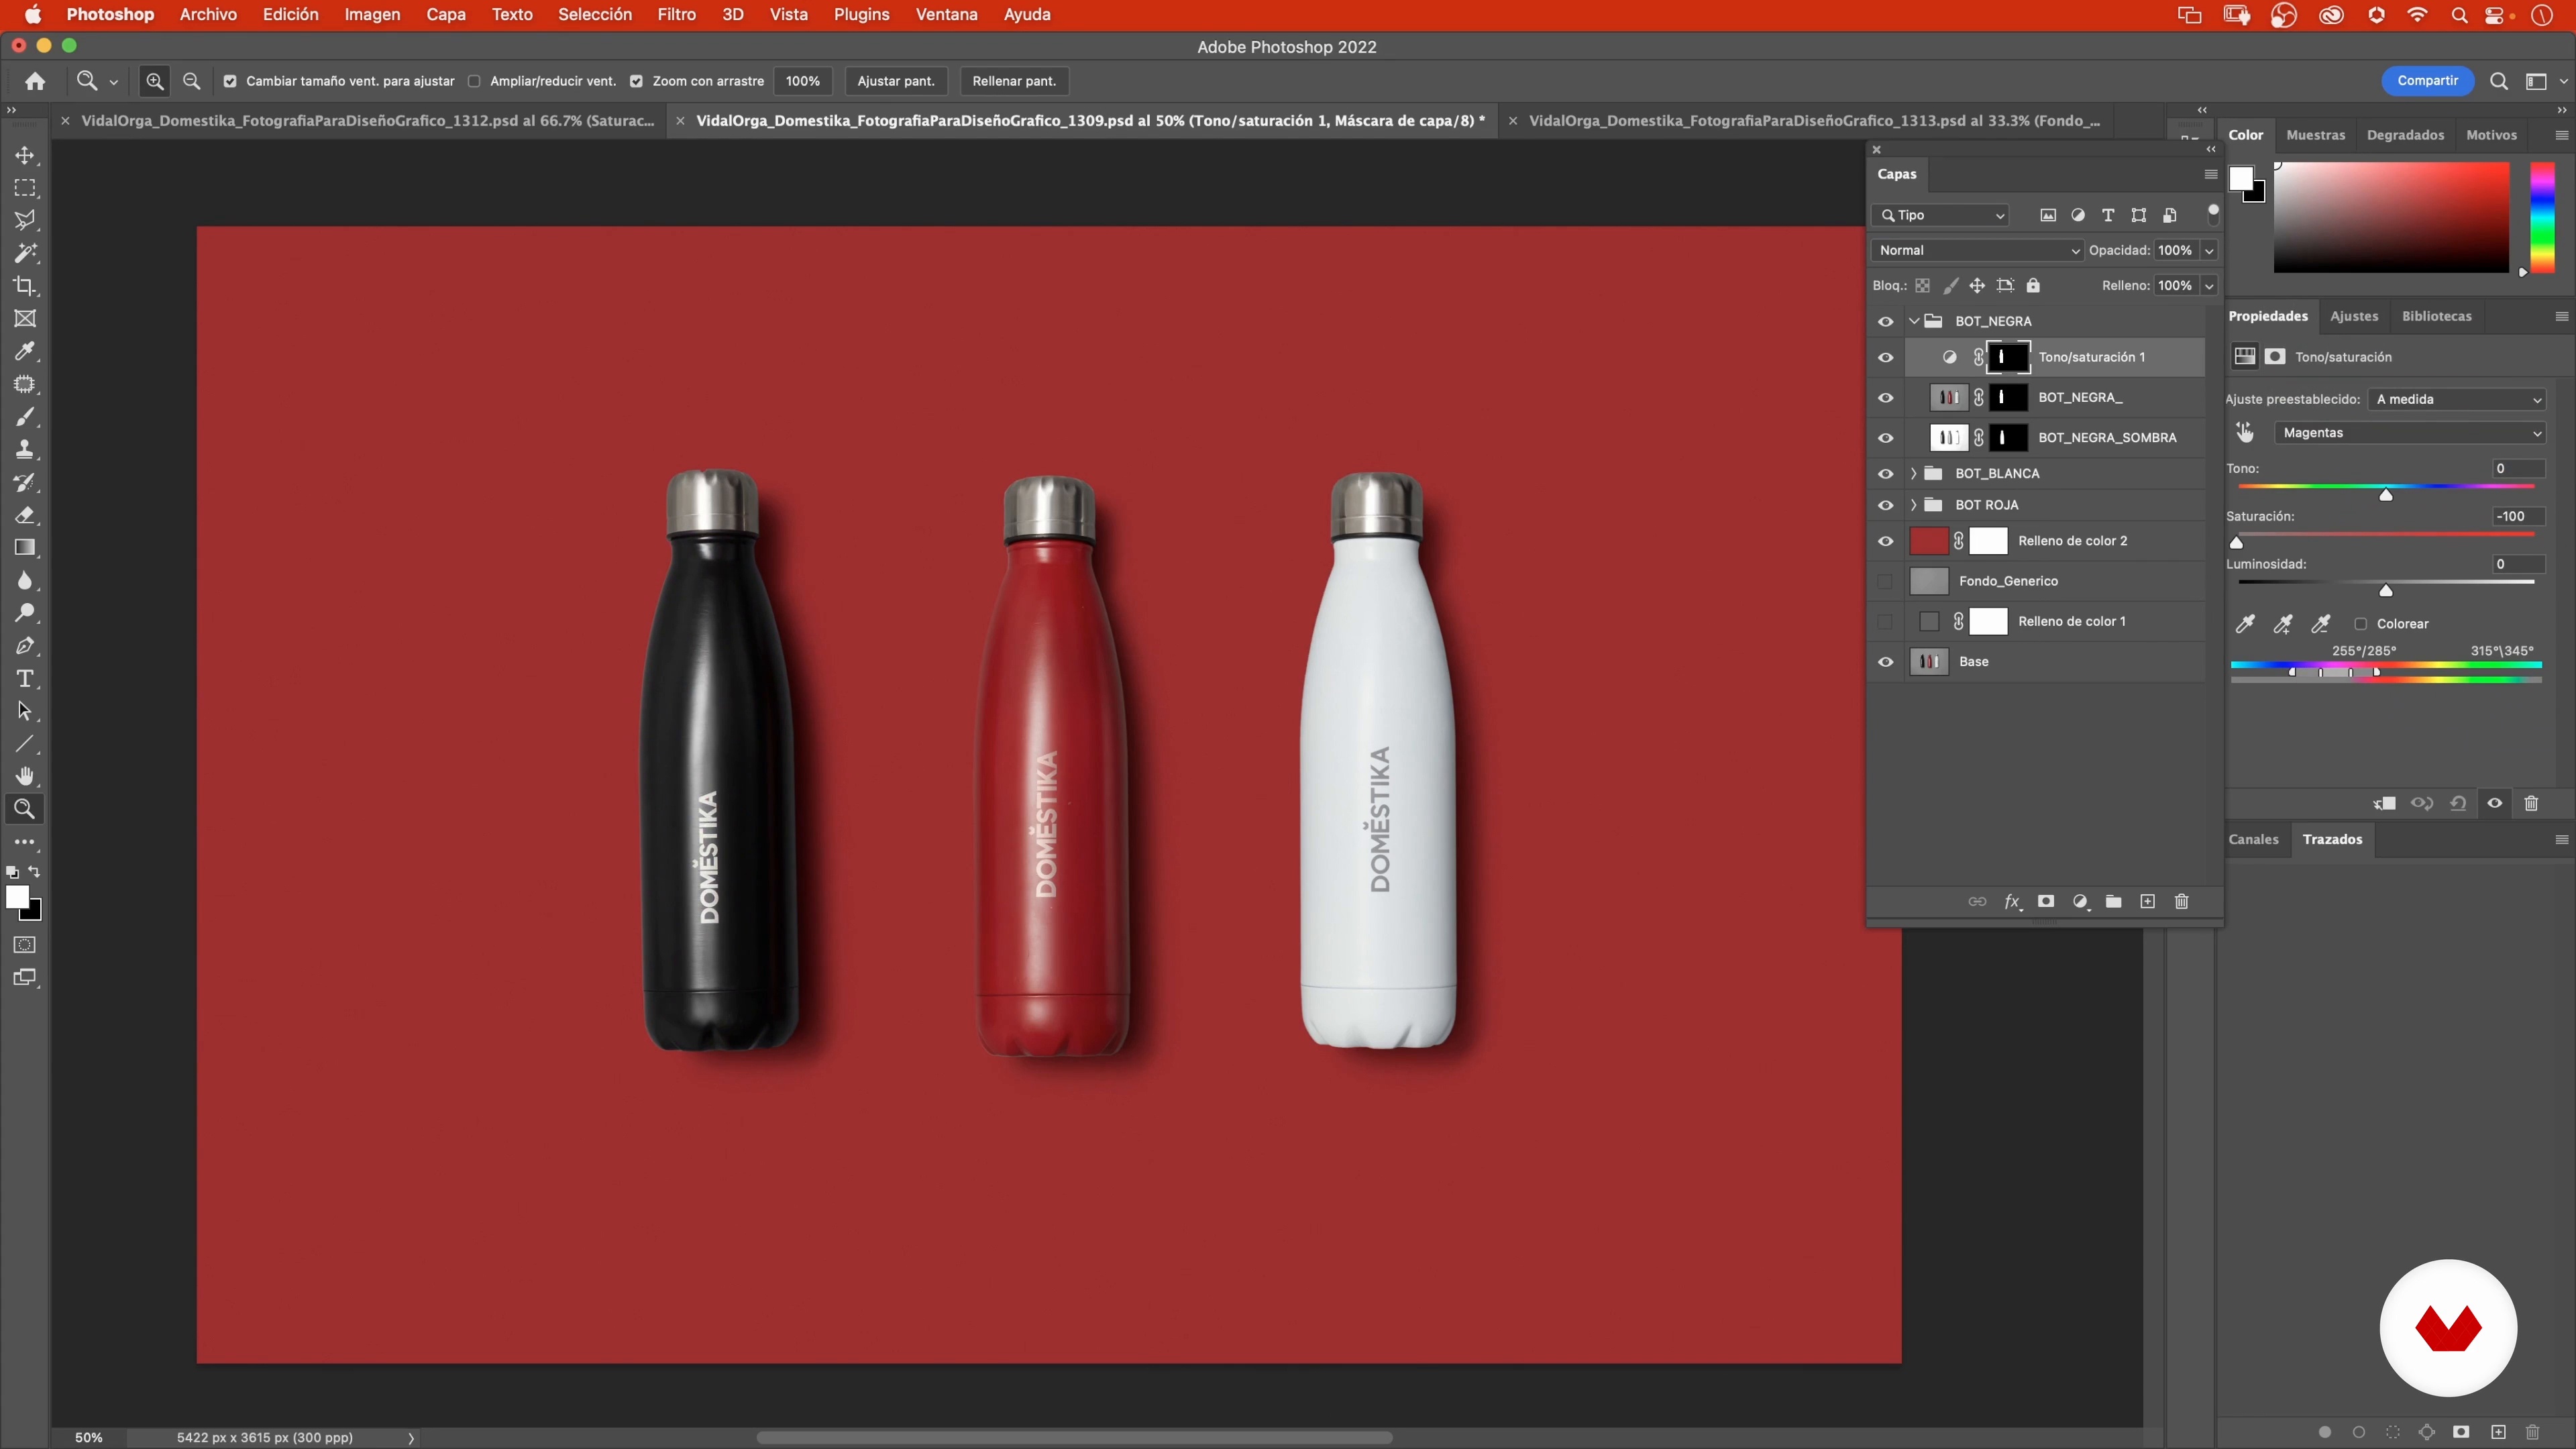This screenshot has height=1449, width=2576.
Task: Hide the BOT_BLANCA group
Action: point(1885,473)
